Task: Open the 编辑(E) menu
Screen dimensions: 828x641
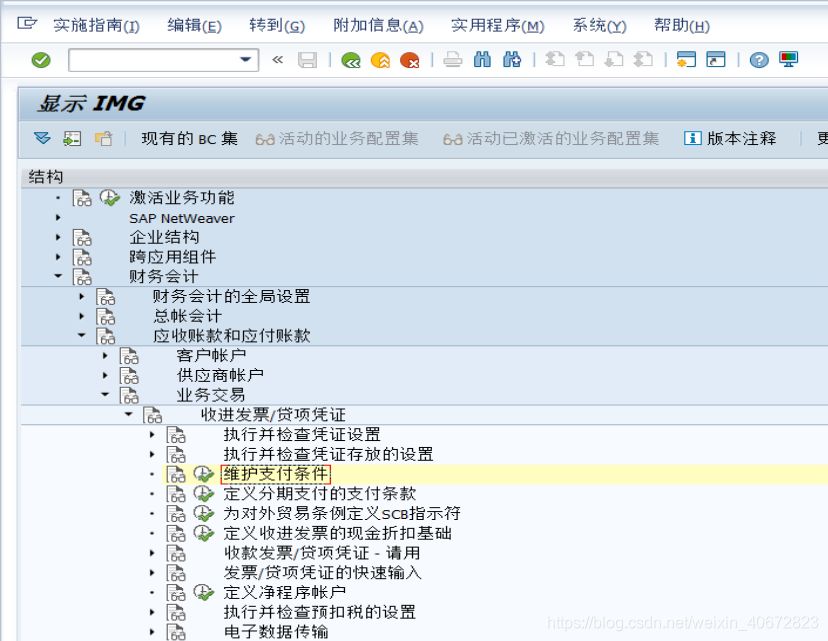Action: (x=194, y=25)
